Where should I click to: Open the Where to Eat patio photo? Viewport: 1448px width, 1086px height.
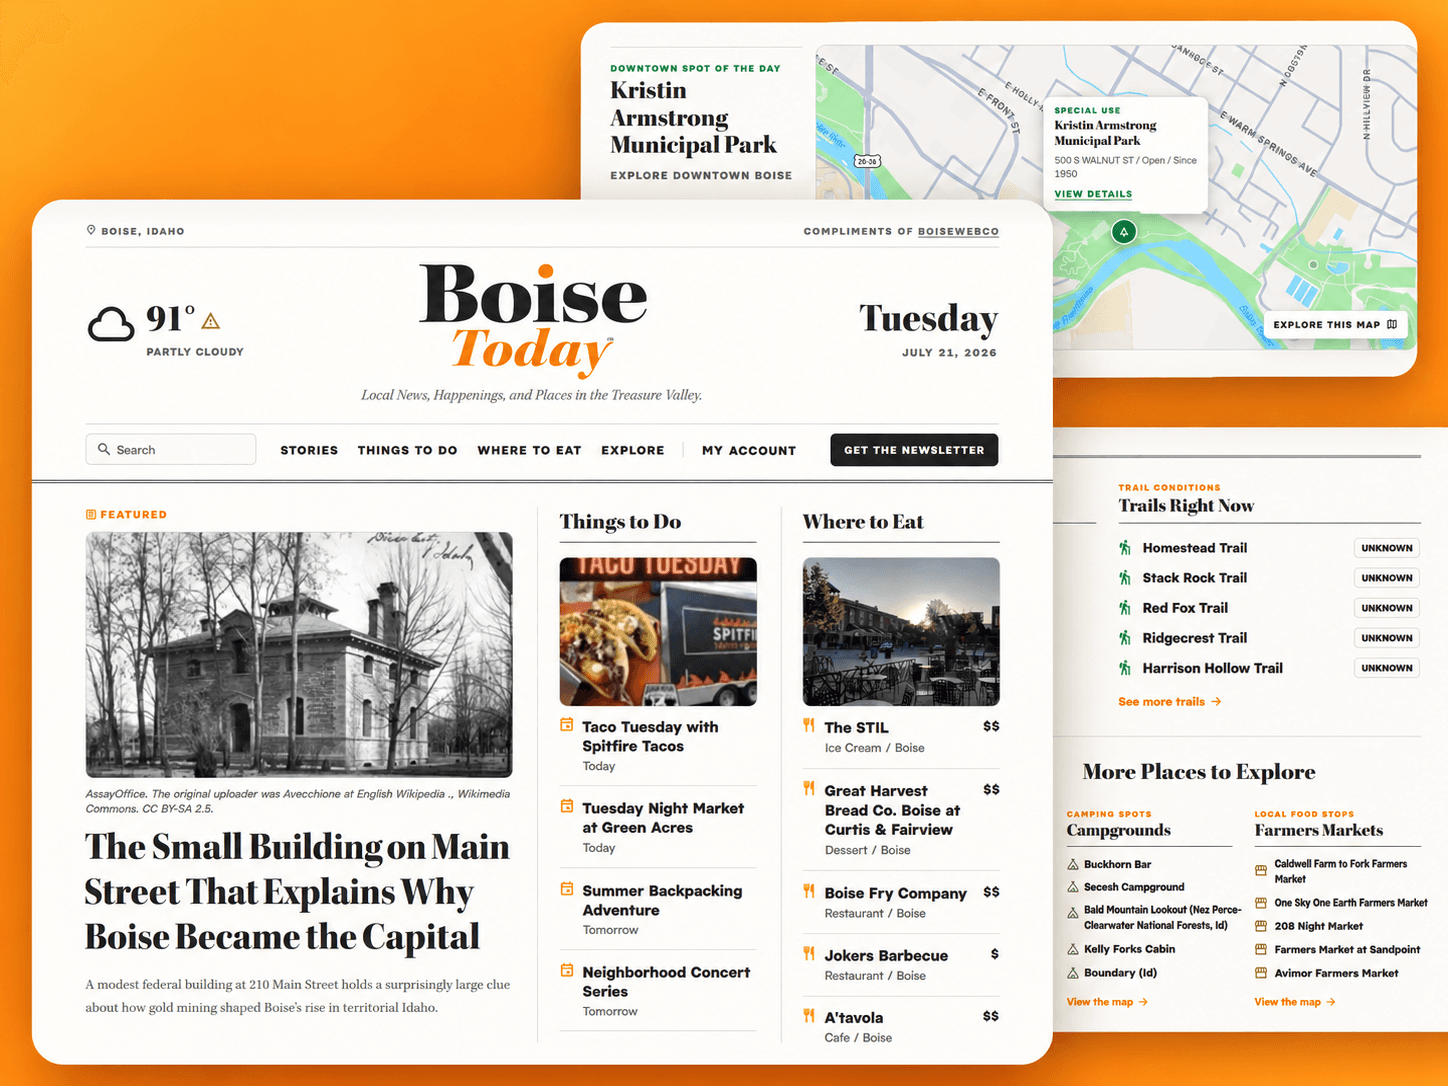901,631
